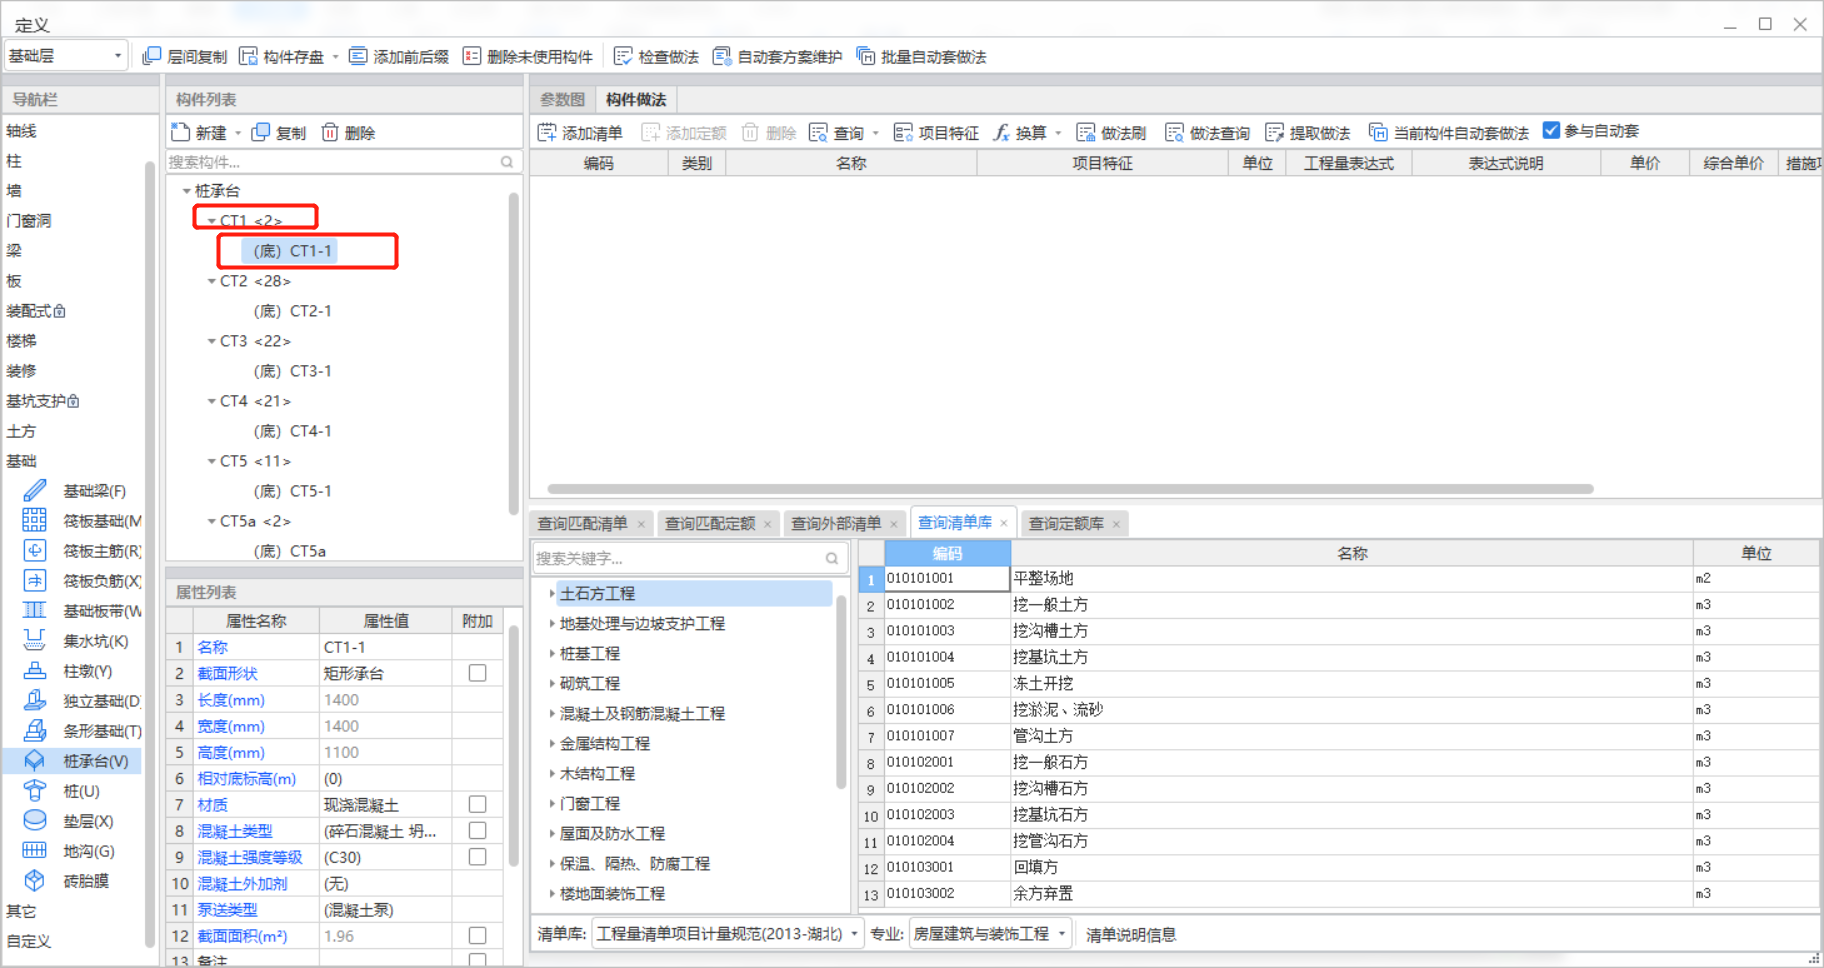Click the 做法刷 icon
The width and height of the screenshot is (1824, 968).
point(1086,132)
